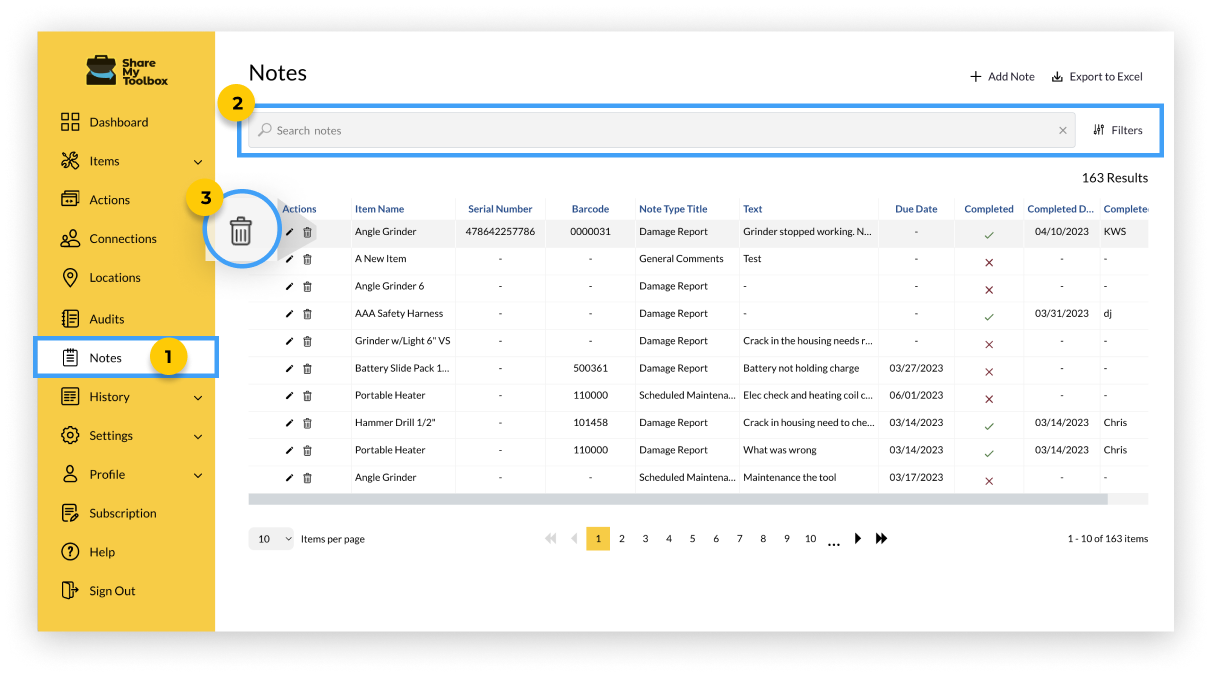Delete the Hammer Drill 1/2" note via trash icon

pyautogui.click(x=307, y=423)
